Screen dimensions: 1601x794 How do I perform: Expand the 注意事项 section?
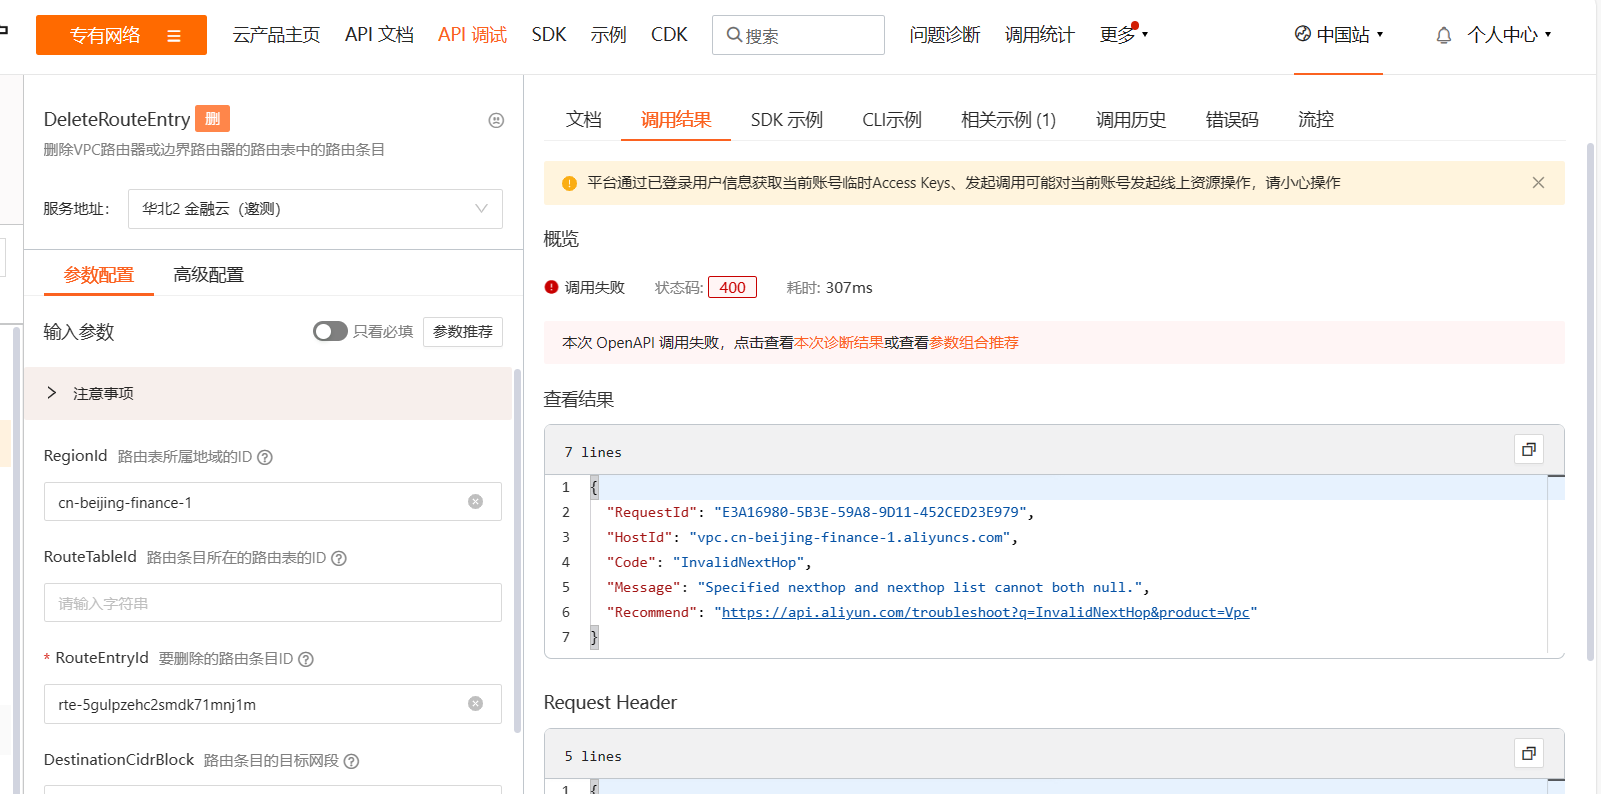[x=268, y=393]
